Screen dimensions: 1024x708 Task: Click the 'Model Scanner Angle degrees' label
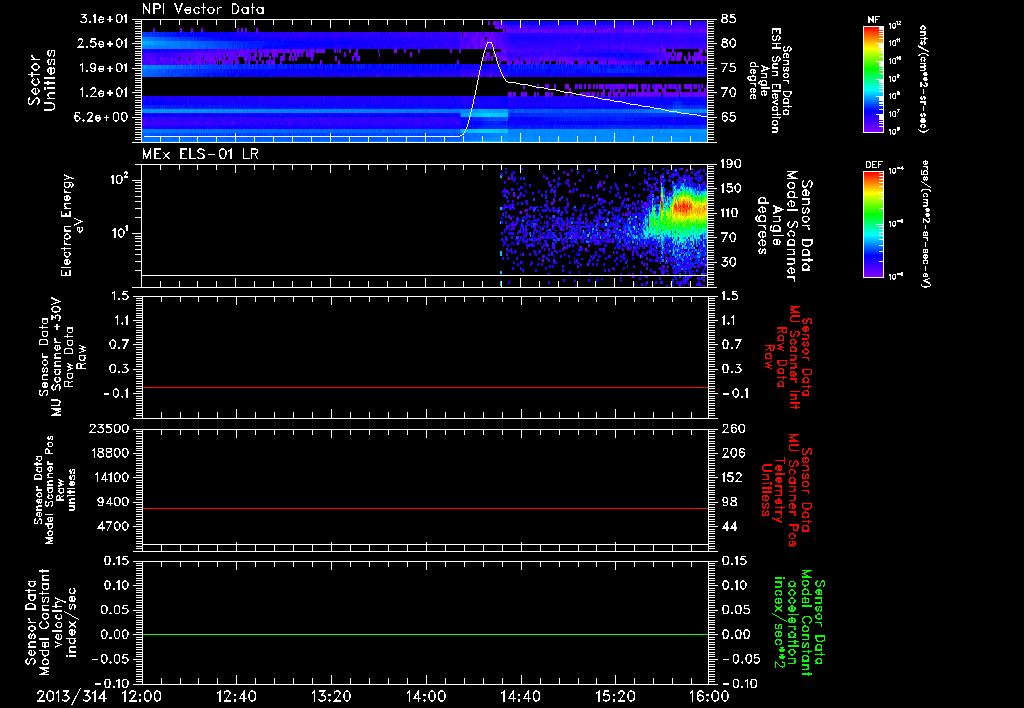coord(776,226)
